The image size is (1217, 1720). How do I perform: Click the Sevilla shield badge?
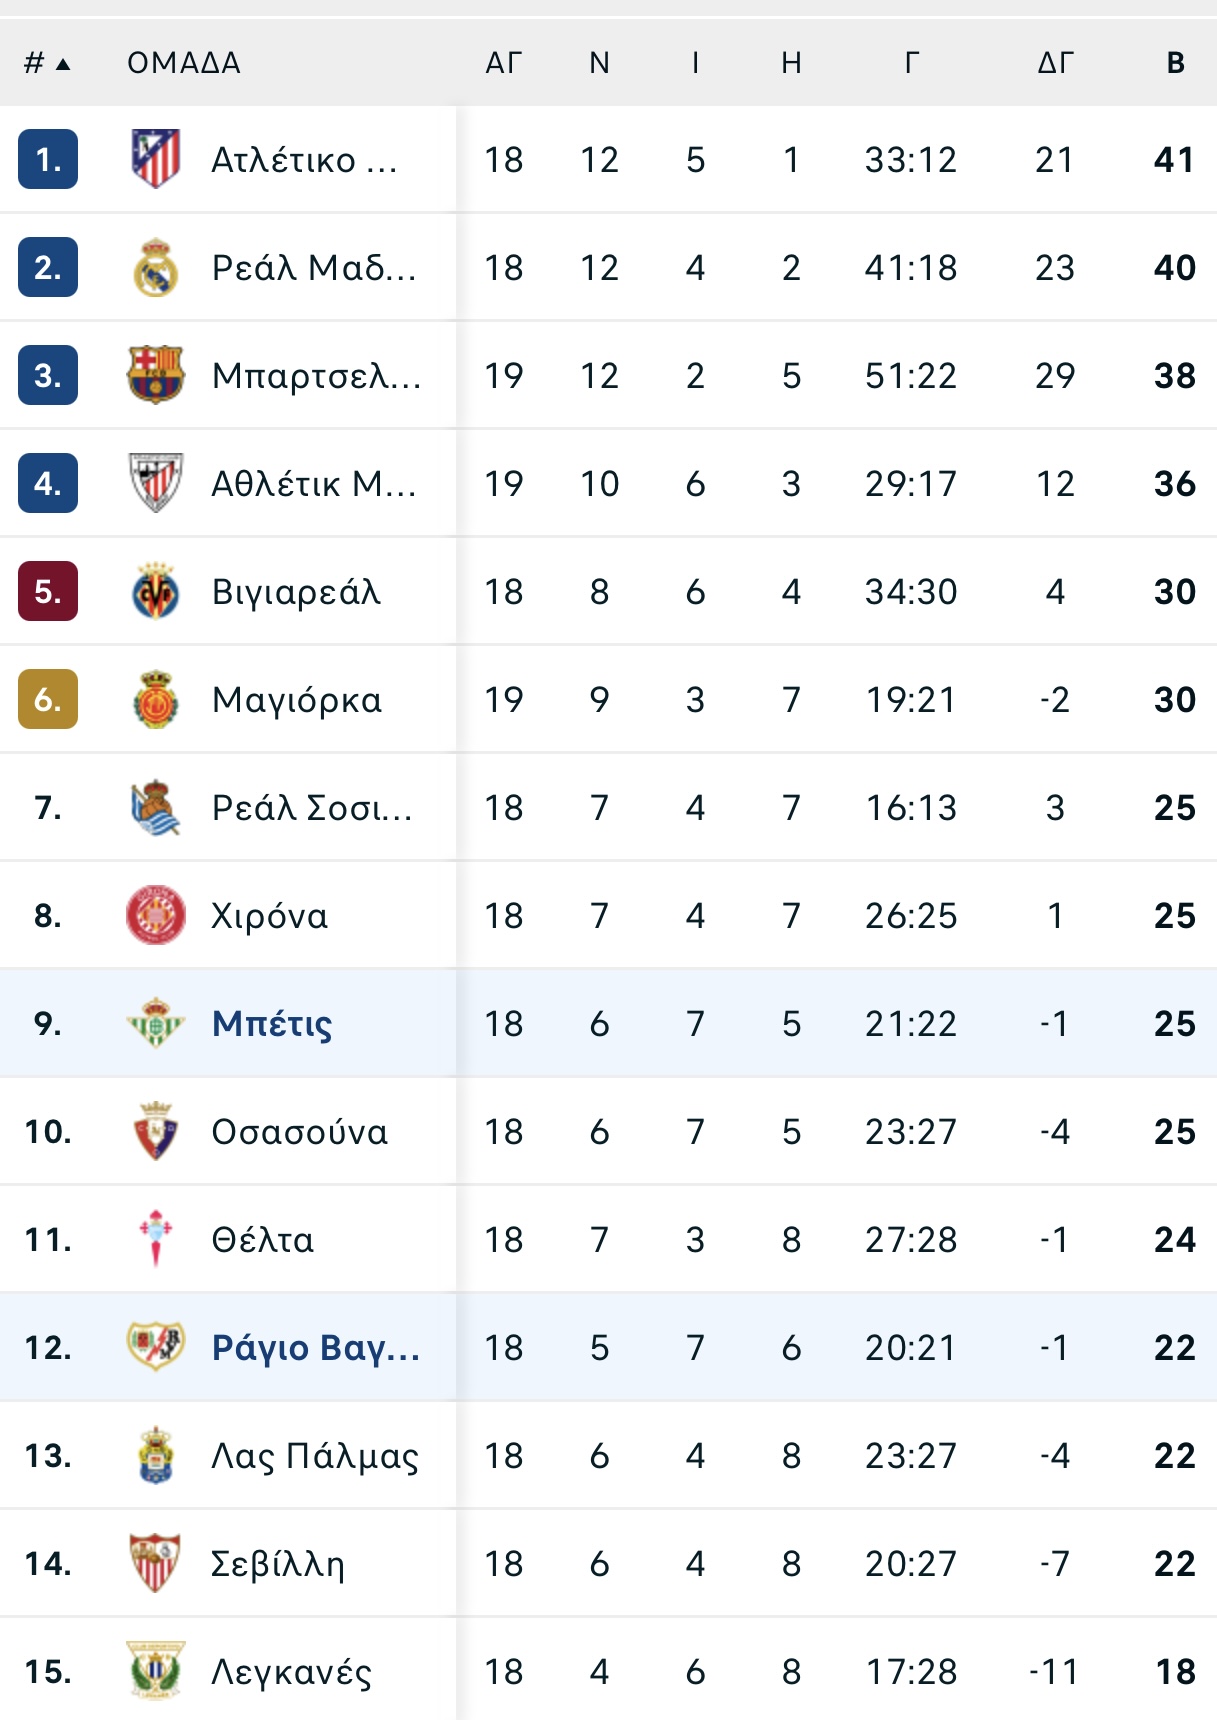[x=156, y=1563]
